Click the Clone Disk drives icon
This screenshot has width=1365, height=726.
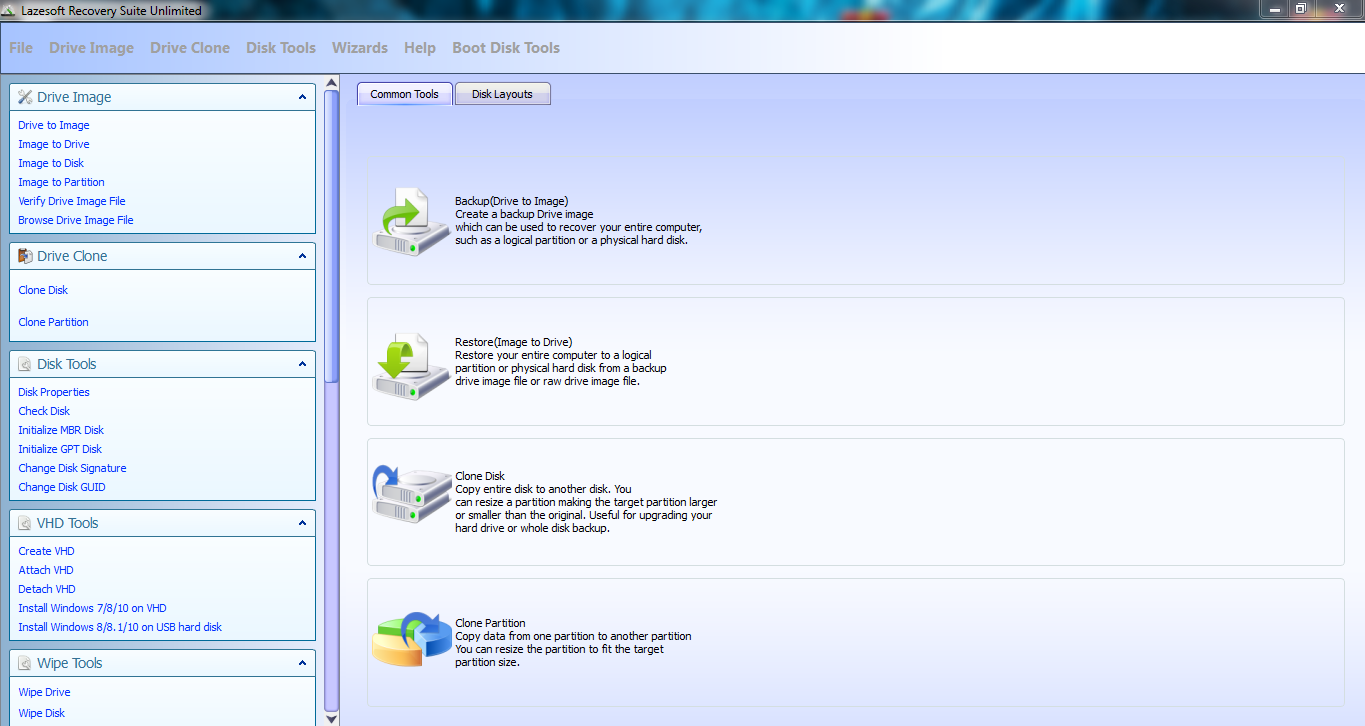pyautogui.click(x=412, y=495)
